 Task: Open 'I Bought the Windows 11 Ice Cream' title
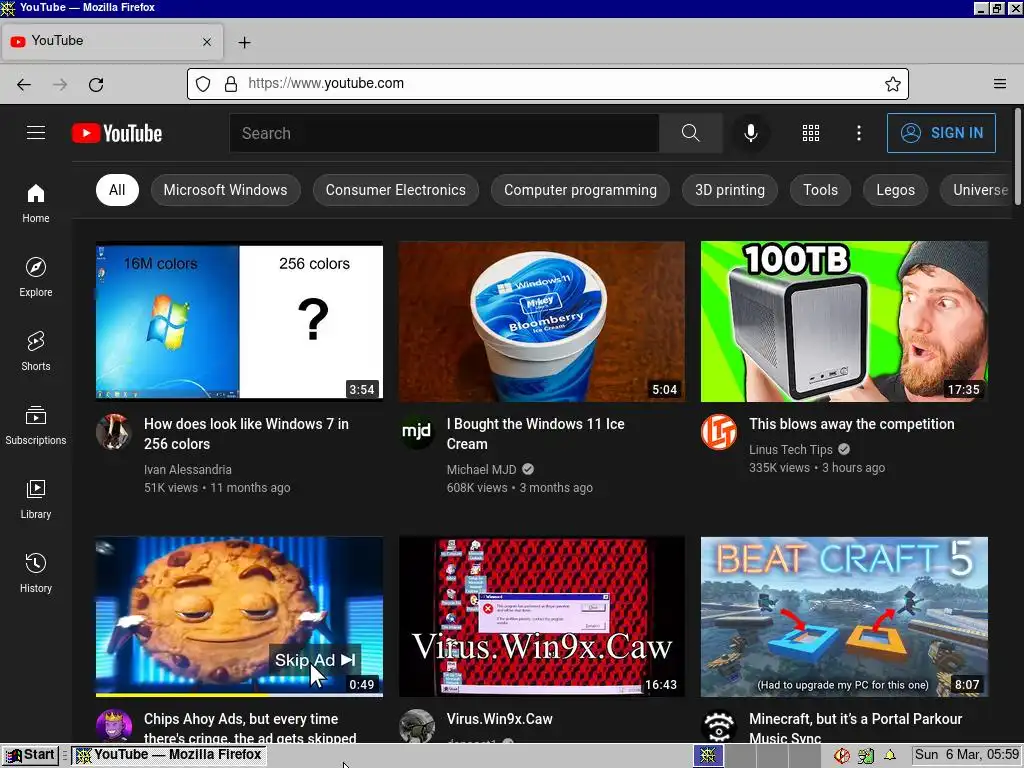536,434
